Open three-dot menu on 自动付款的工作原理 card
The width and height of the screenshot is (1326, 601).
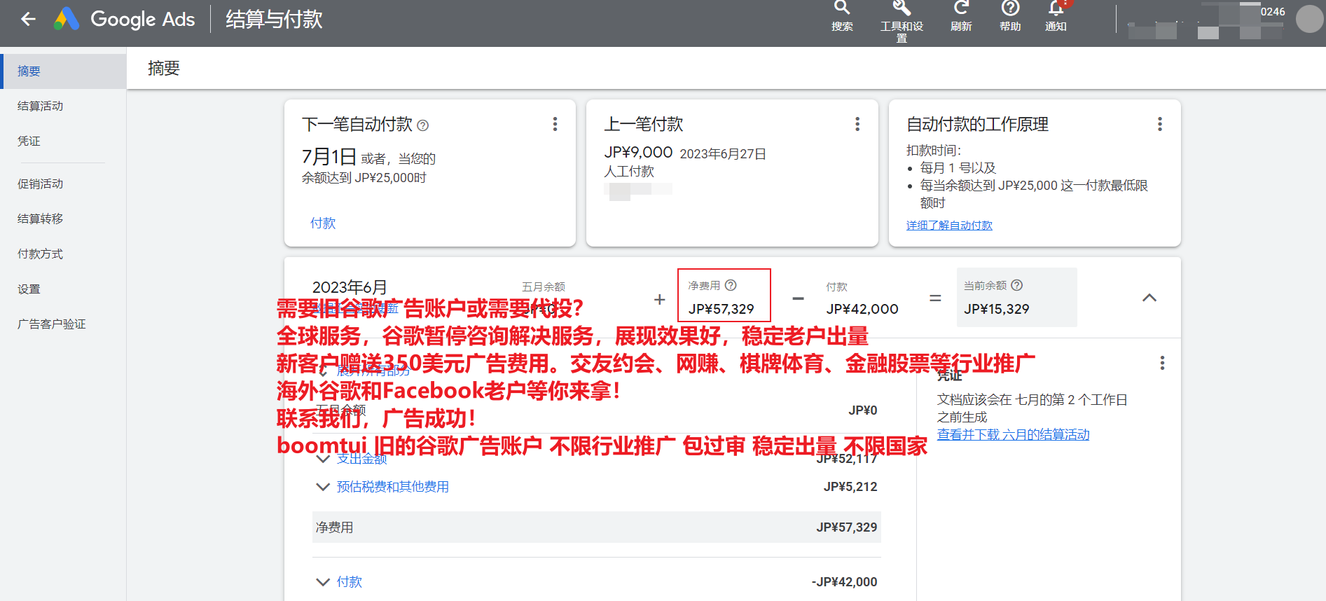tap(1160, 124)
